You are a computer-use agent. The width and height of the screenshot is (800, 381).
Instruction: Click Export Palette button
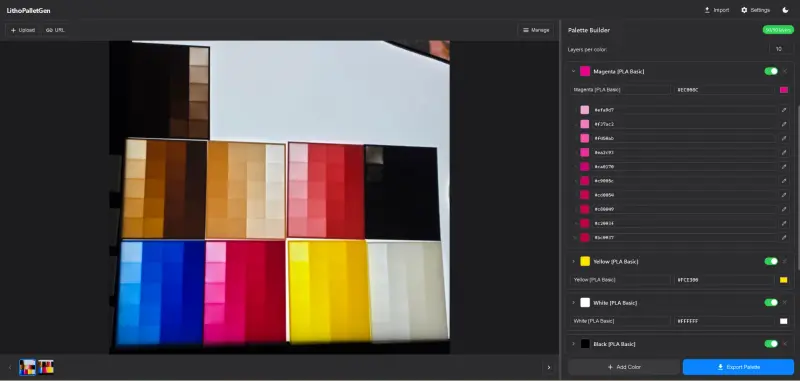click(x=738, y=367)
